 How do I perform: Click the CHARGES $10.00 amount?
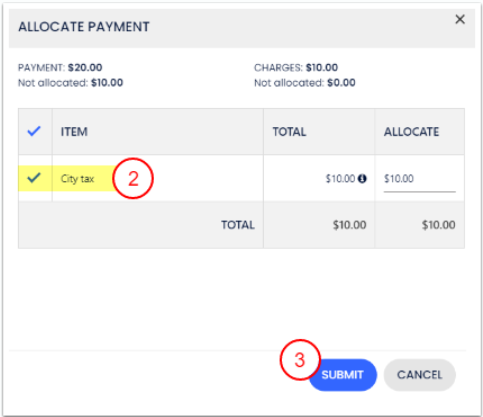click(x=322, y=68)
